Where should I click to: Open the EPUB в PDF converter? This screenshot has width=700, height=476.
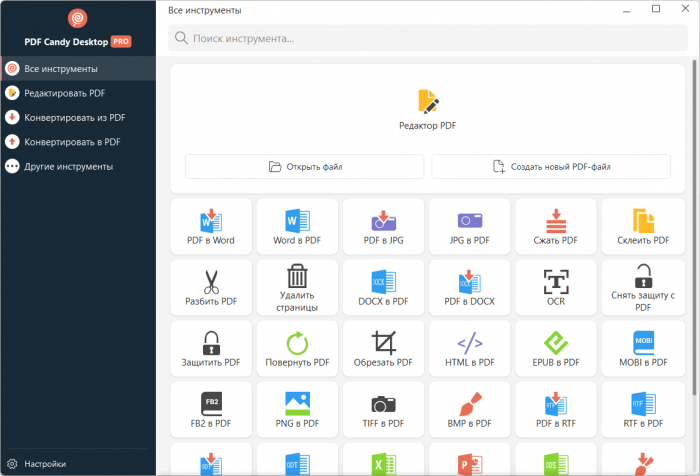[556, 349]
